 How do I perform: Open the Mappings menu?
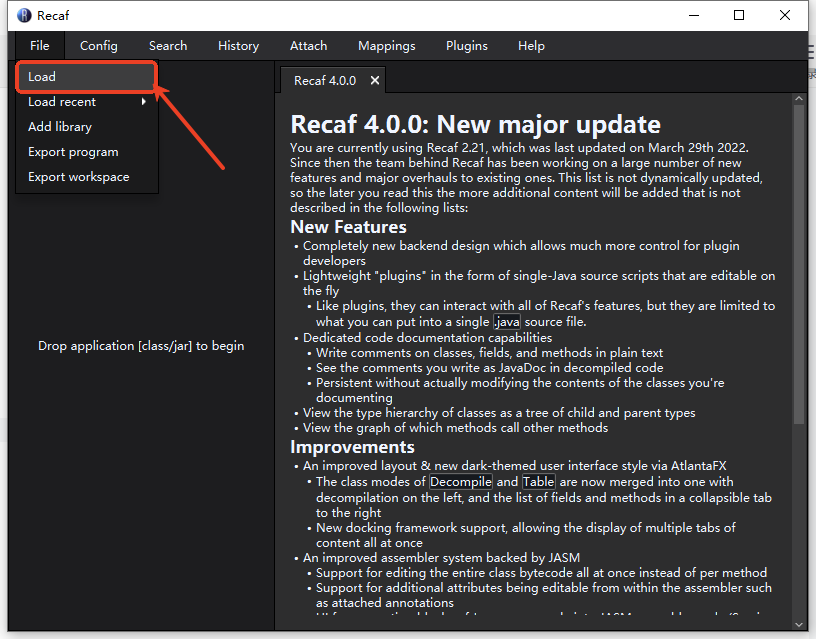(x=386, y=46)
